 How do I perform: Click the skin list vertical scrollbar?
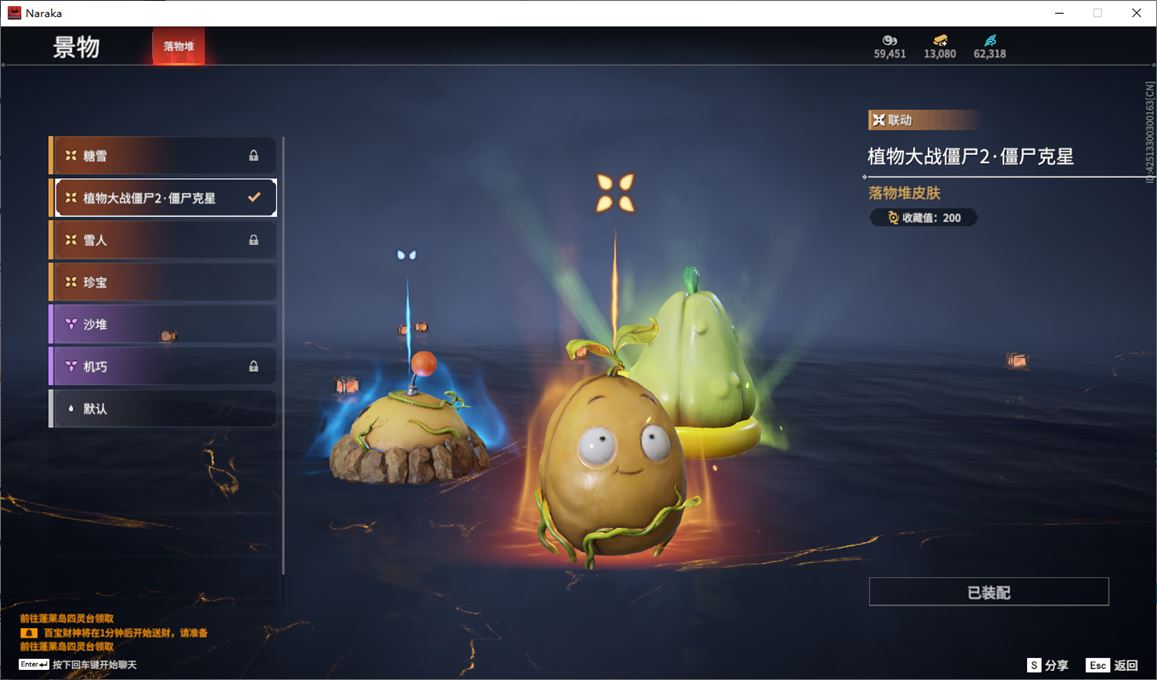coord(283,355)
